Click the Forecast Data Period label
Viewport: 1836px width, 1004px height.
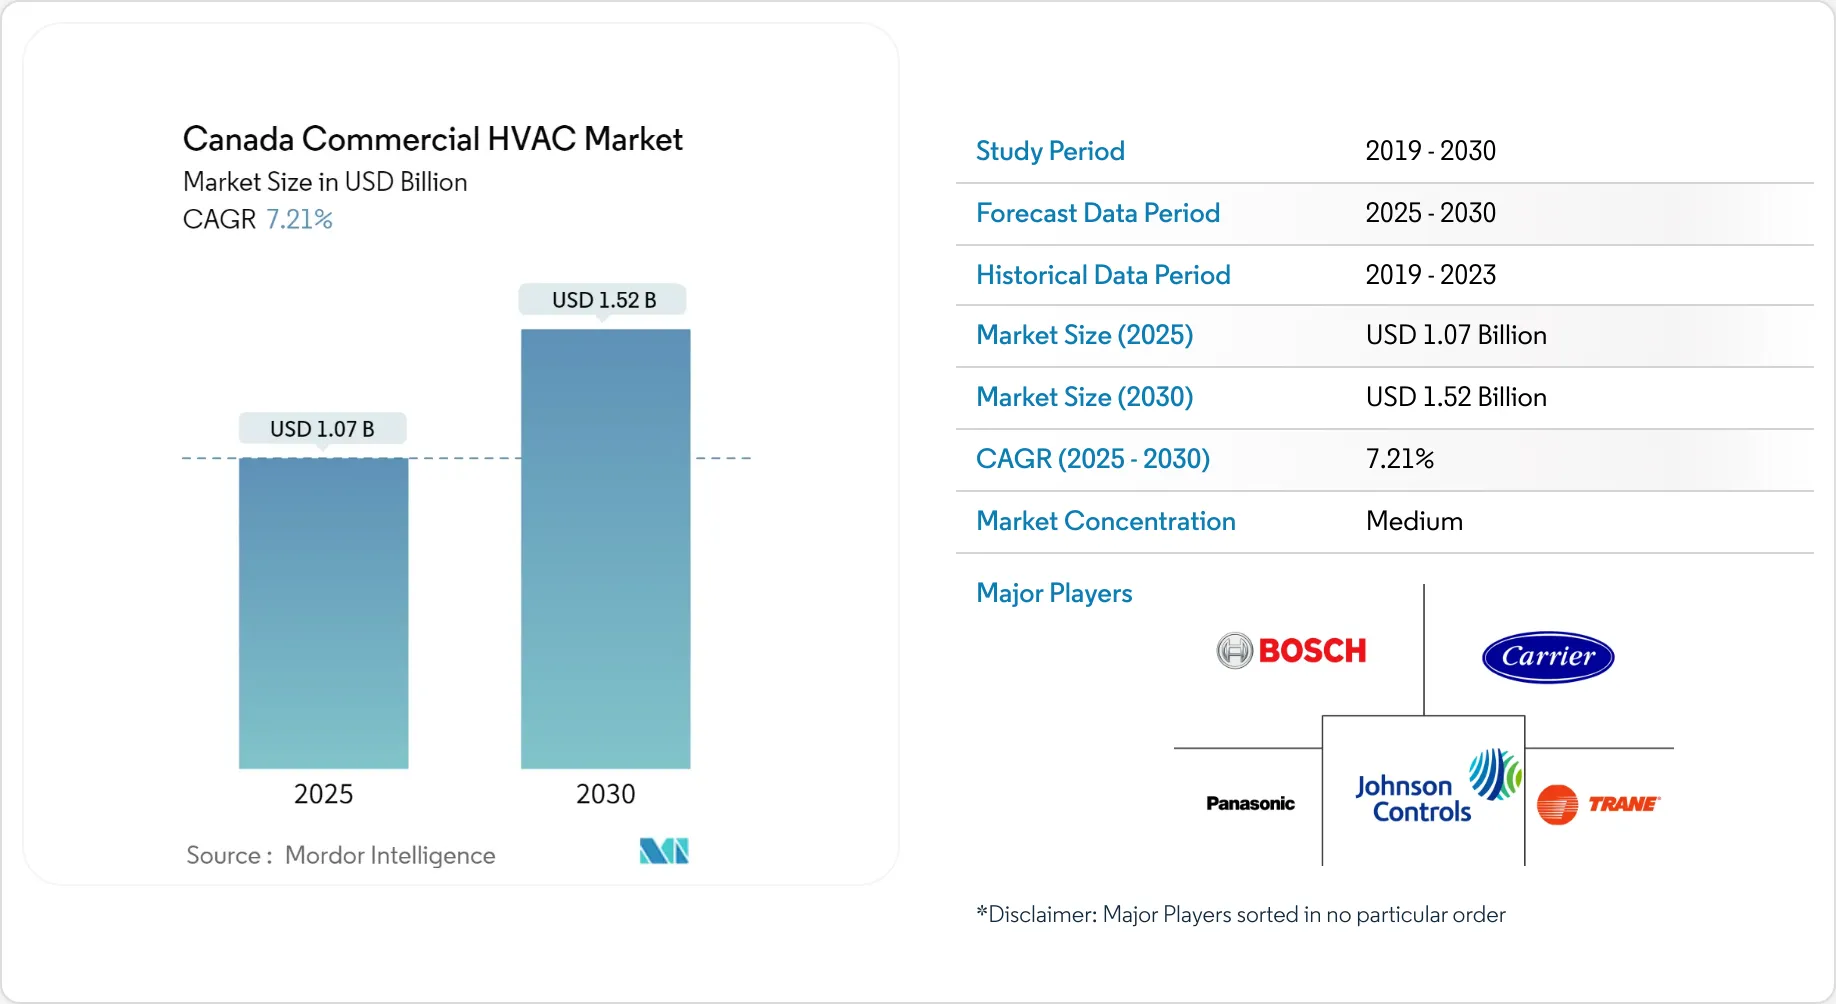(1098, 213)
